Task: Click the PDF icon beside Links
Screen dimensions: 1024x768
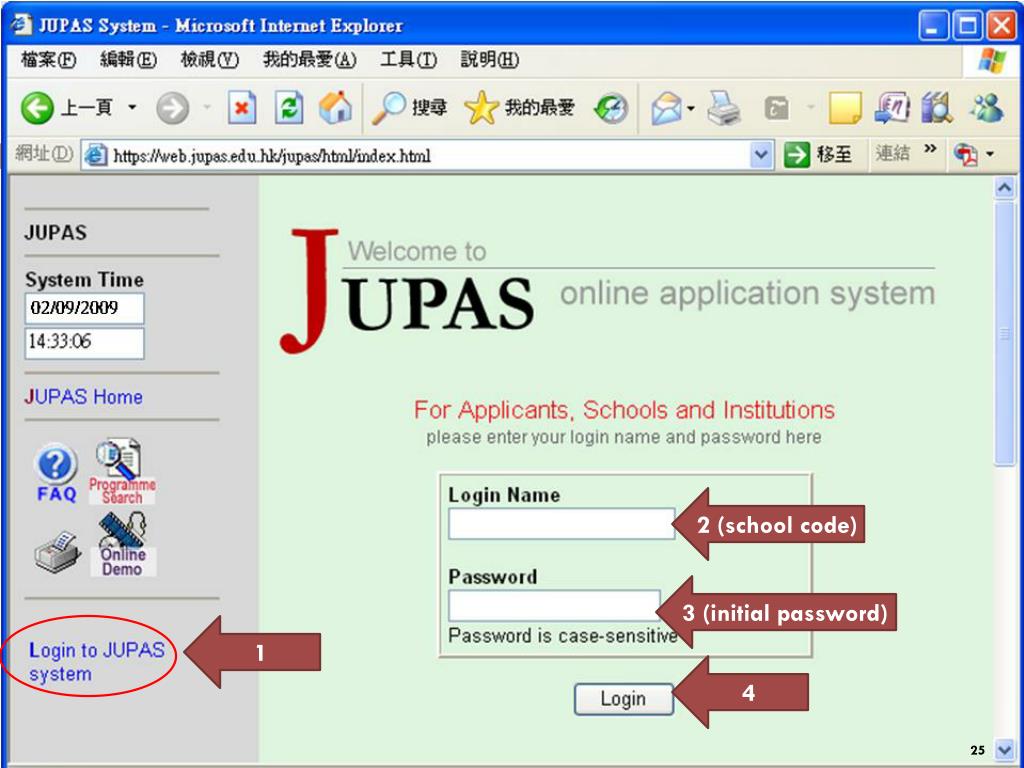Action: [x=965, y=155]
